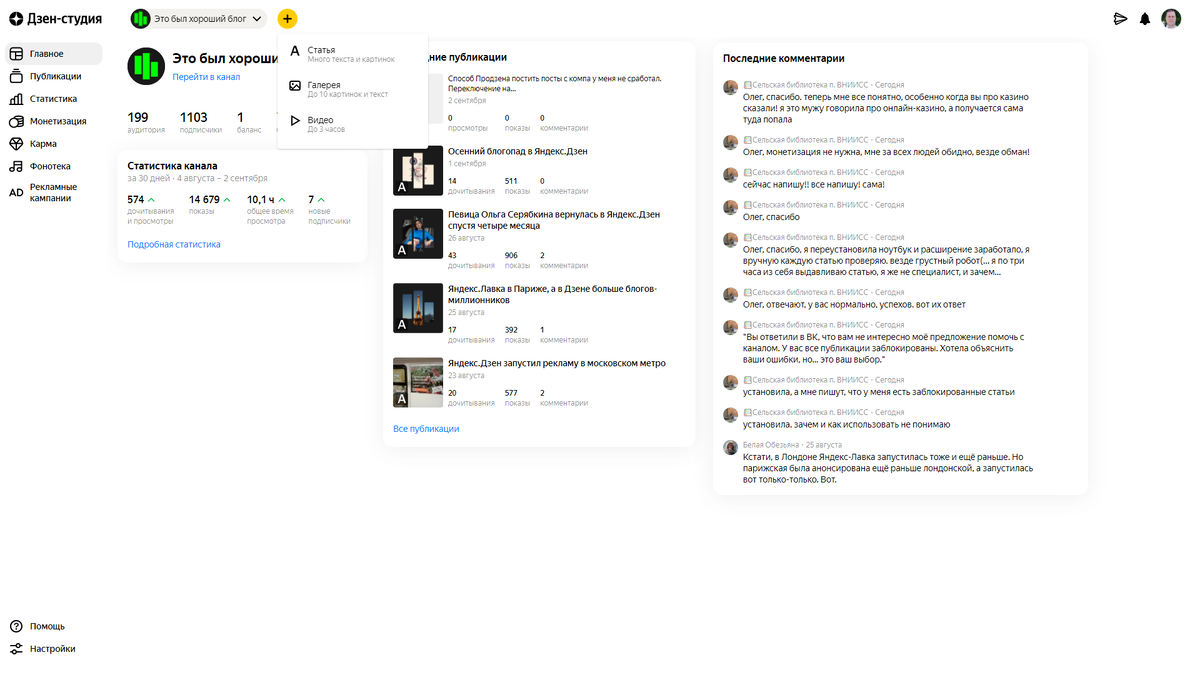
Task: Click the Статья letter A icon
Action: coord(295,51)
